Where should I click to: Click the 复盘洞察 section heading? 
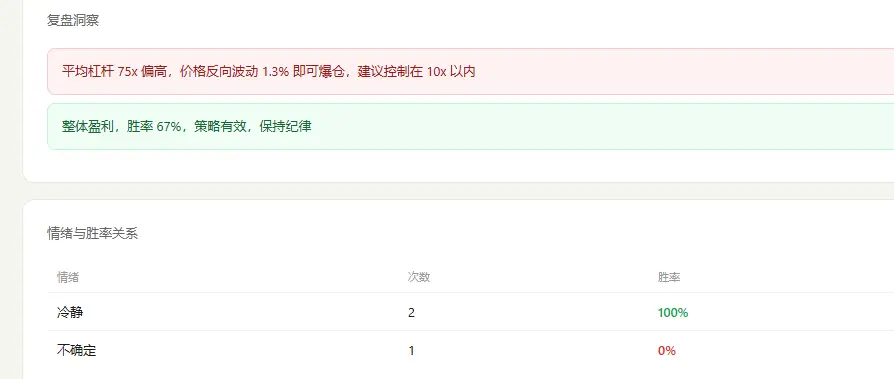[73, 21]
